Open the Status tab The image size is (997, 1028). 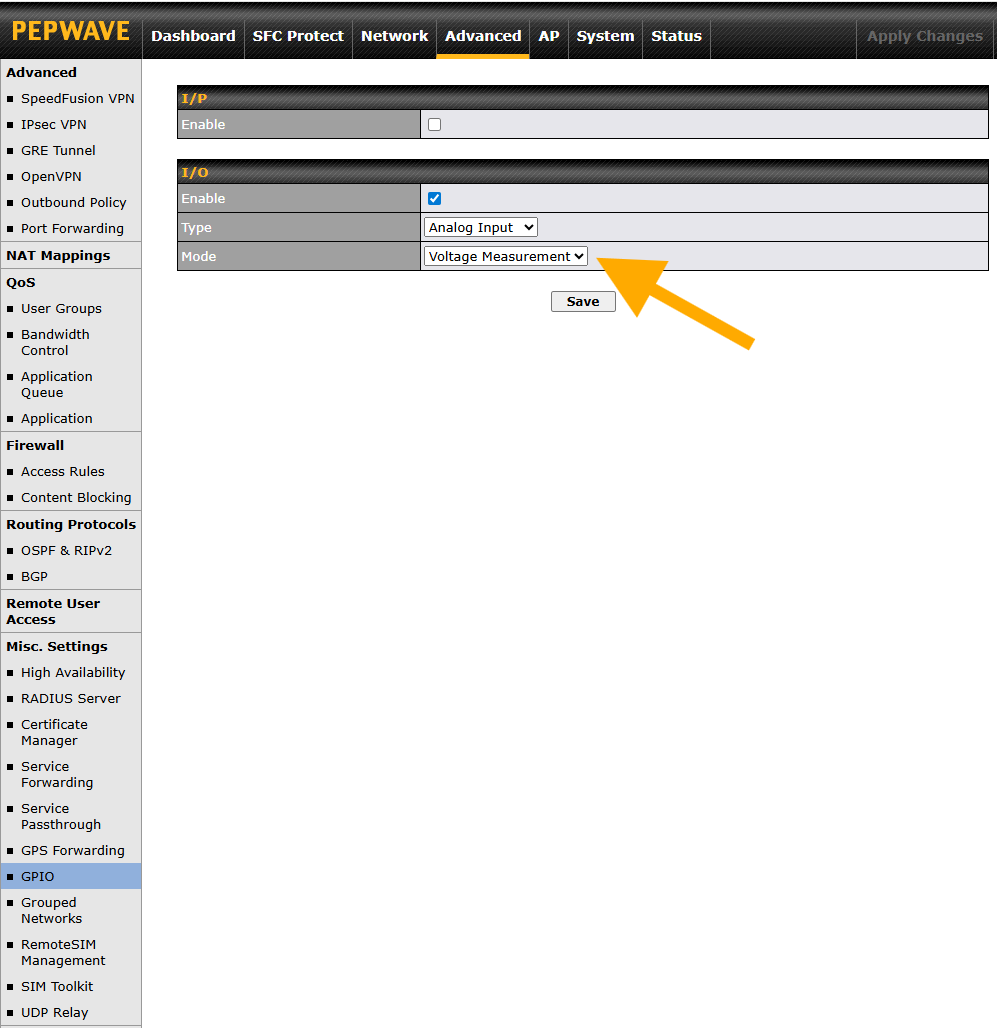(676, 36)
